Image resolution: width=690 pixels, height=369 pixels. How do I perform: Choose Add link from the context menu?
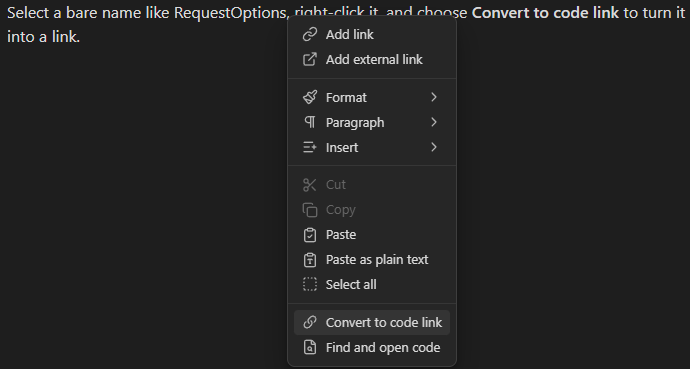pos(372,34)
